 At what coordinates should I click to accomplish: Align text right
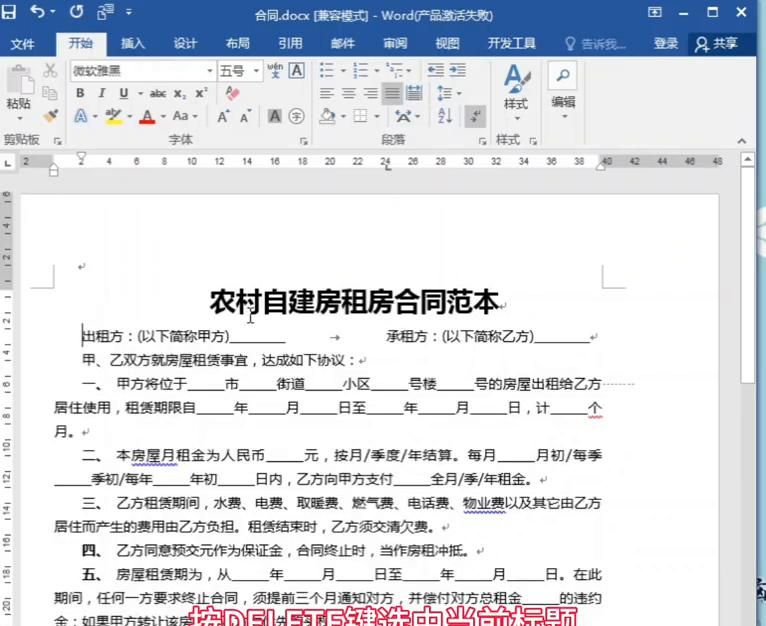[371, 93]
